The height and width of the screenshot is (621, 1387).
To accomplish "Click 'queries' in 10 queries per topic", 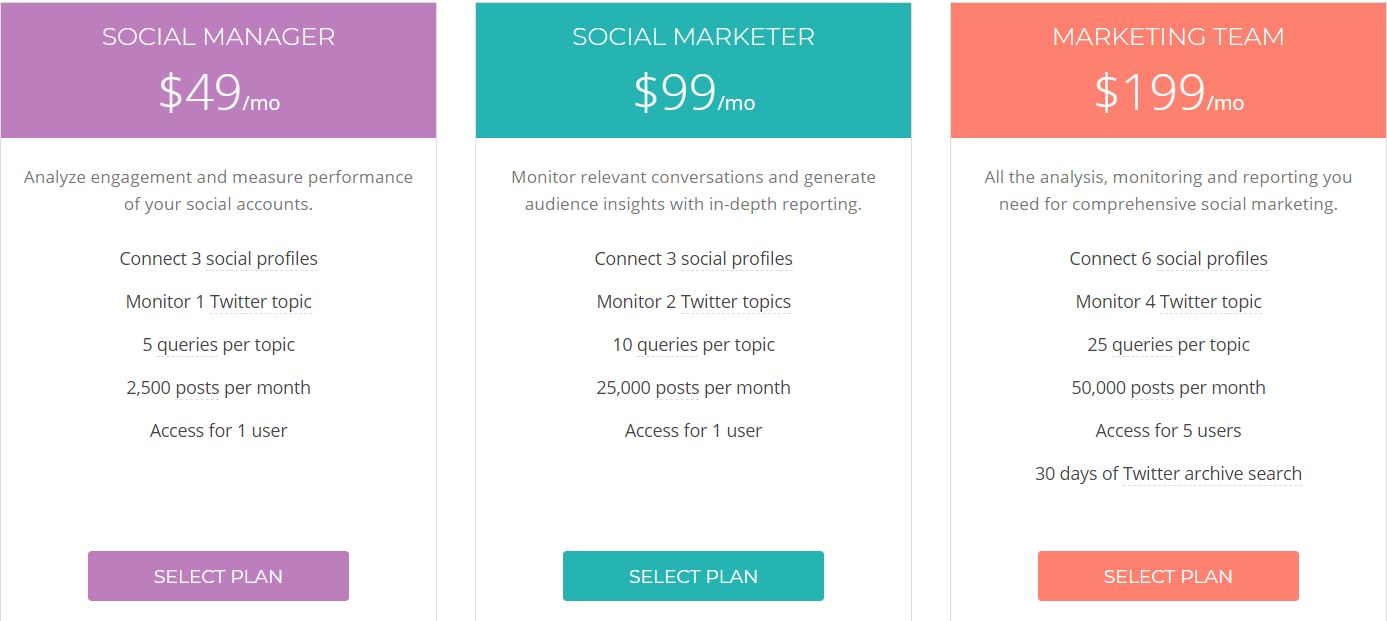I will pos(667,345).
